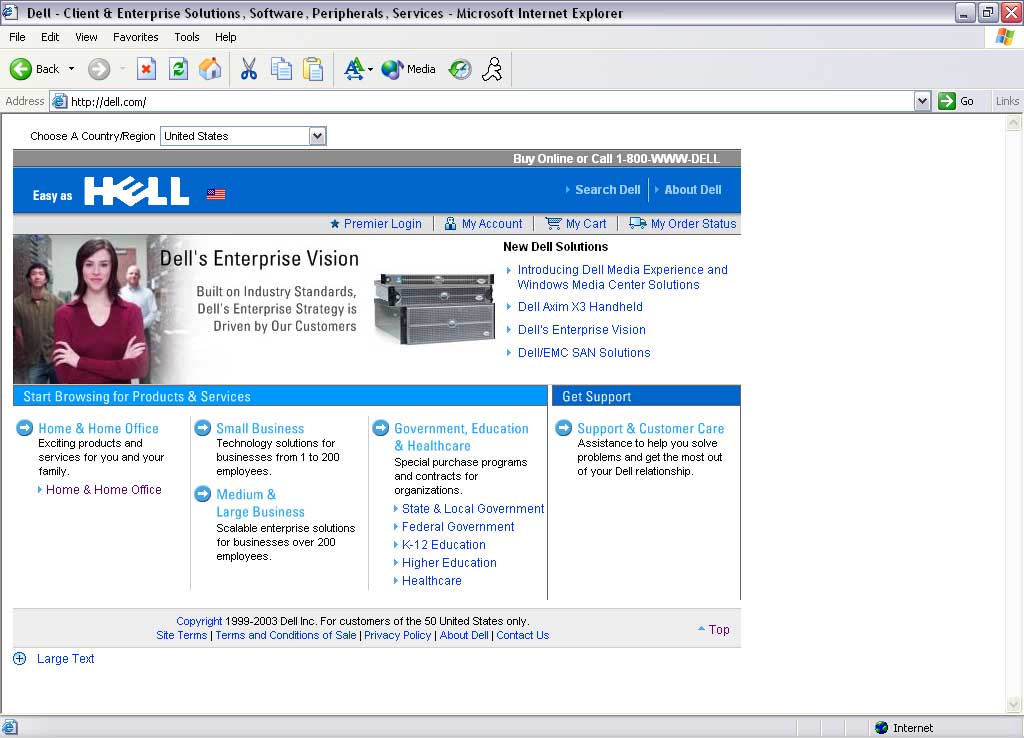Open the Tools menu
The image size is (1024, 738).
click(x=187, y=37)
